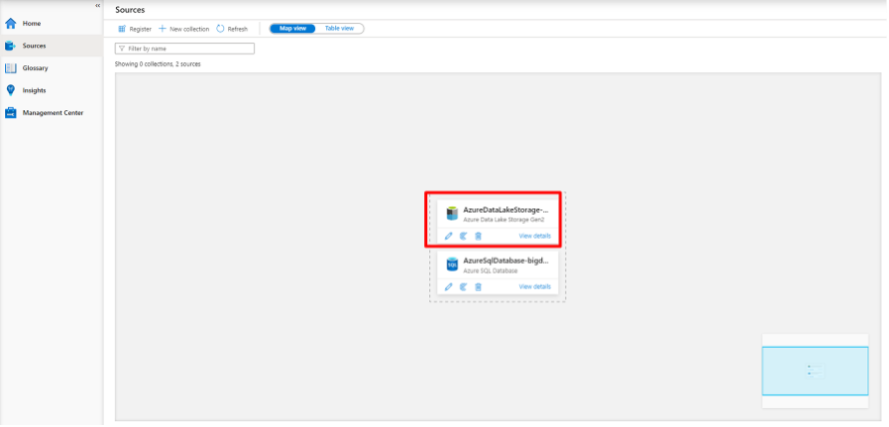Start new scan for AzureSqlDatabase source
This screenshot has height=427, width=889.
pyautogui.click(x=463, y=287)
